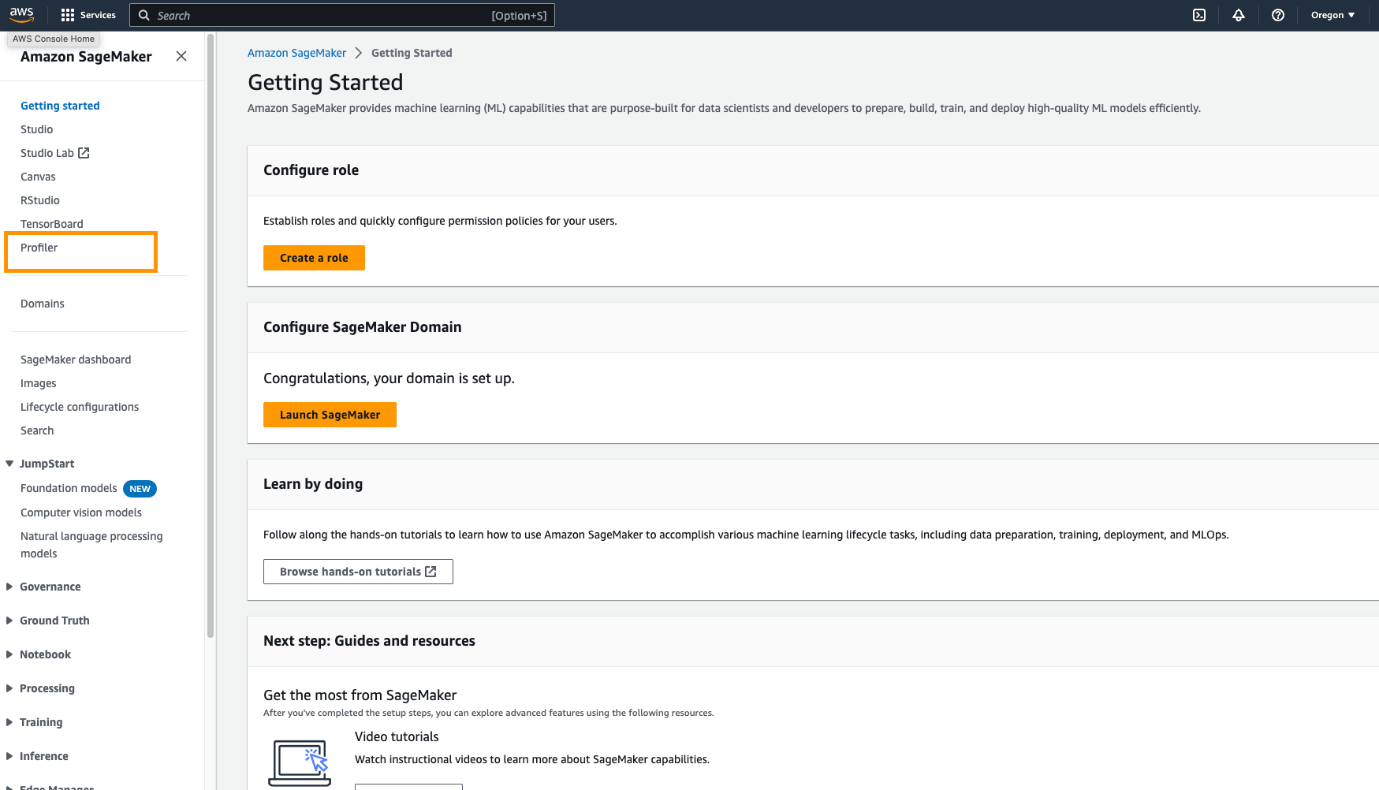The height and width of the screenshot is (790, 1379).
Task: Click the AWS logo icon
Action: pos(22,14)
